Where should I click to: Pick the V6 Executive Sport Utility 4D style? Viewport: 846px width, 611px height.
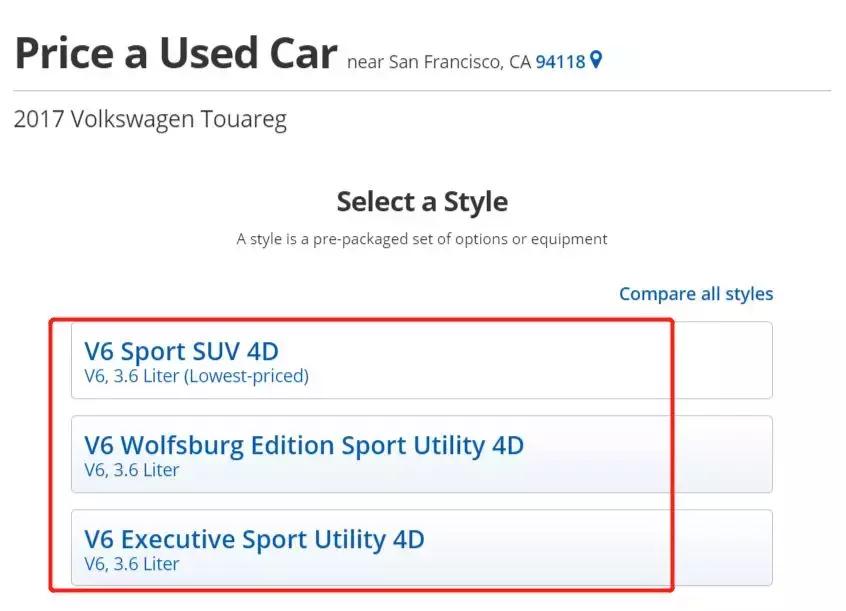[x=254, y=539]
